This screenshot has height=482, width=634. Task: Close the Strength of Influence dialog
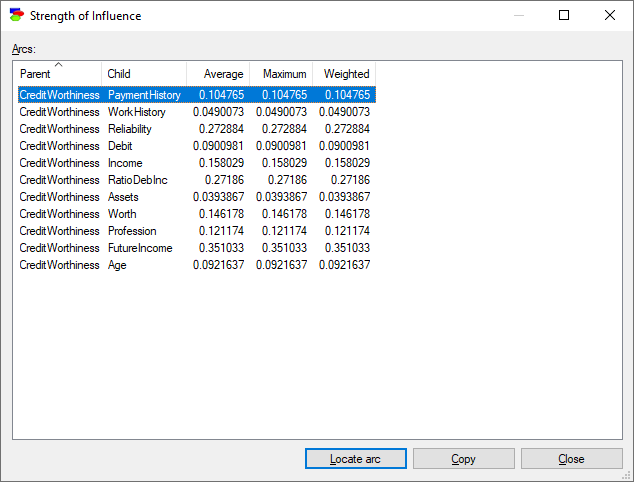[571, 459]
